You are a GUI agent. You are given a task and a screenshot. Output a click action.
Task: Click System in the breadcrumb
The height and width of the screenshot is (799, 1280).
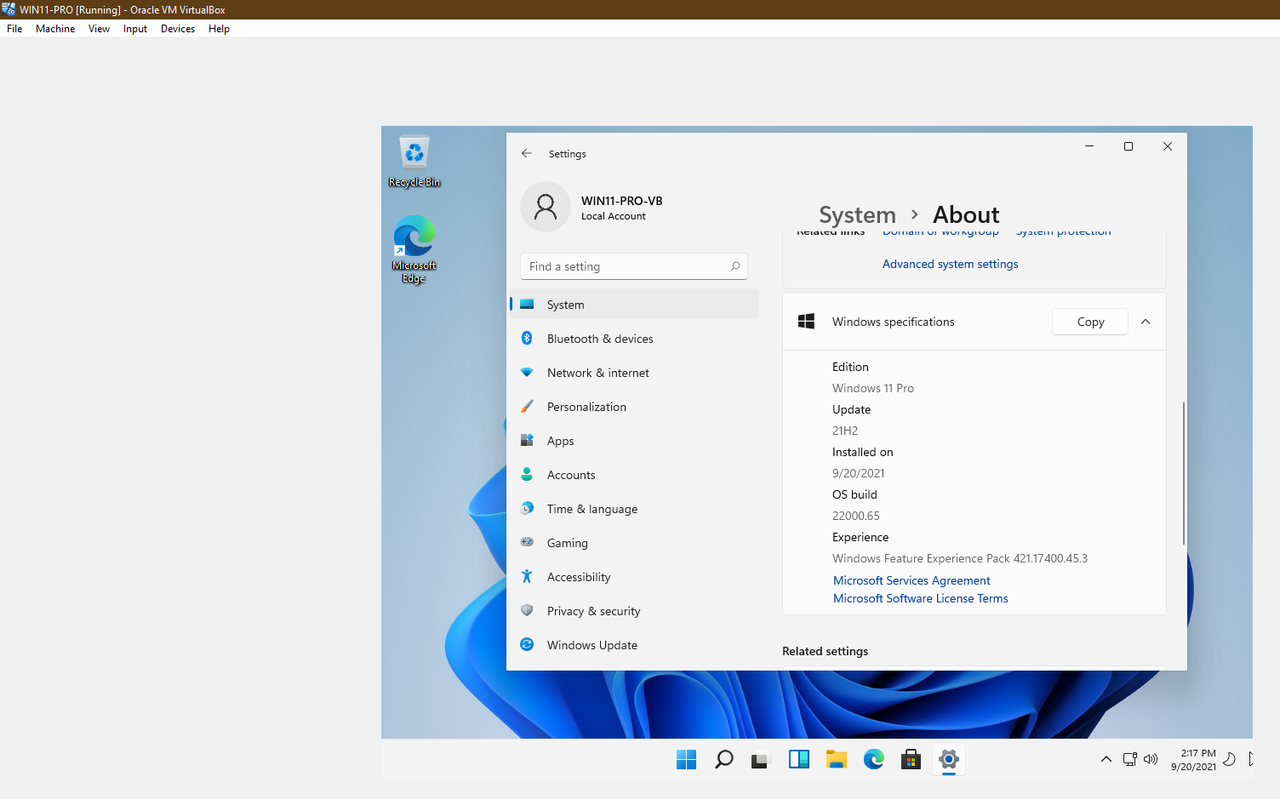(857, 215)
